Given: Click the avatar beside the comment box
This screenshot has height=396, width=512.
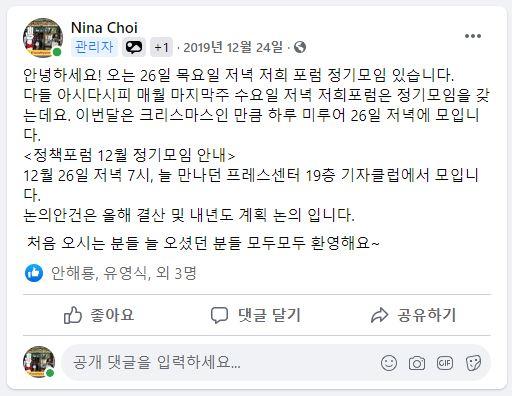Looking at the screenshot, I should pyautogui.click(x=39, y=362).
